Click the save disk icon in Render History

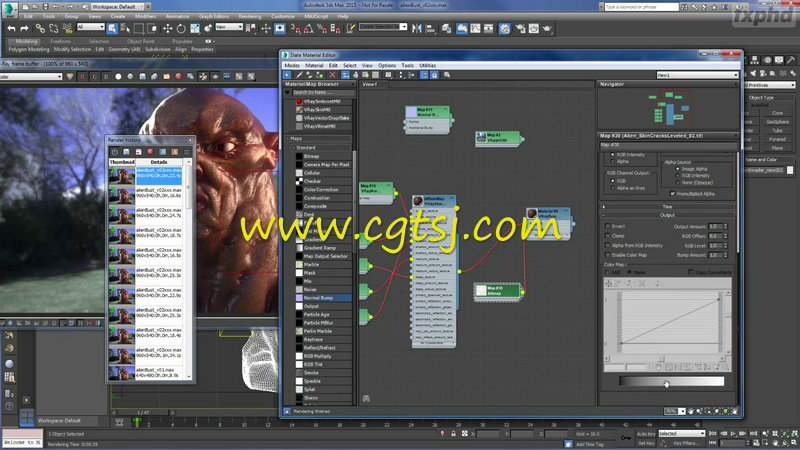(x=127, y=152)
